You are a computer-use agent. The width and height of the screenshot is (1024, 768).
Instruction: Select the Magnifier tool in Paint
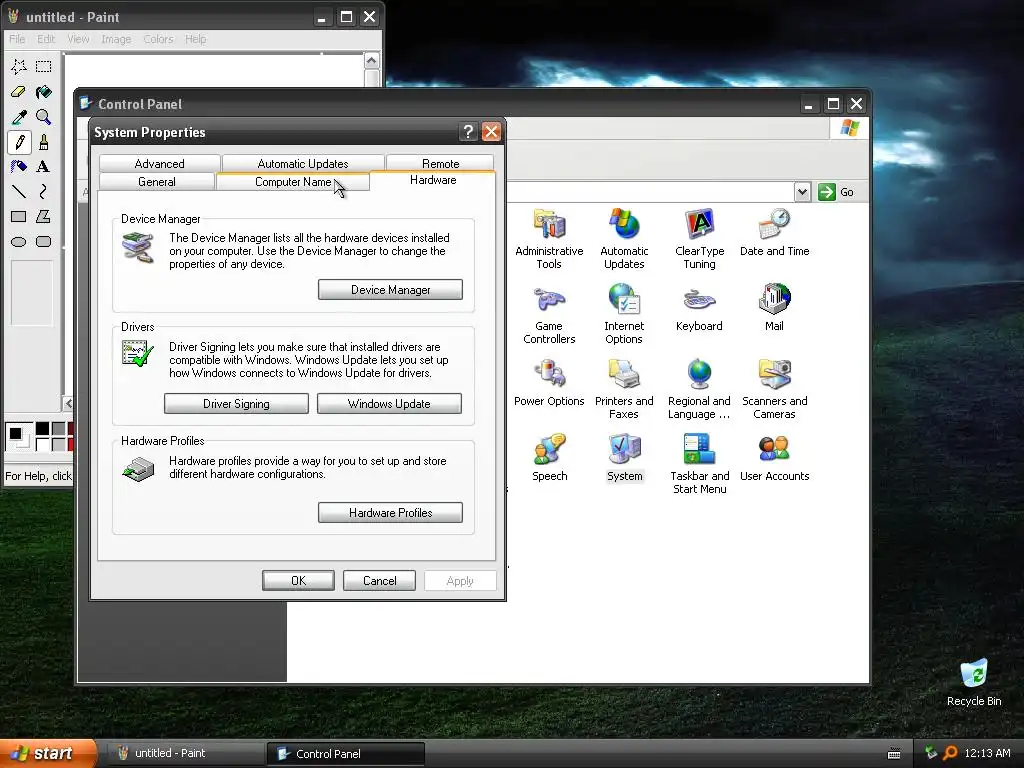coord(44,117)
